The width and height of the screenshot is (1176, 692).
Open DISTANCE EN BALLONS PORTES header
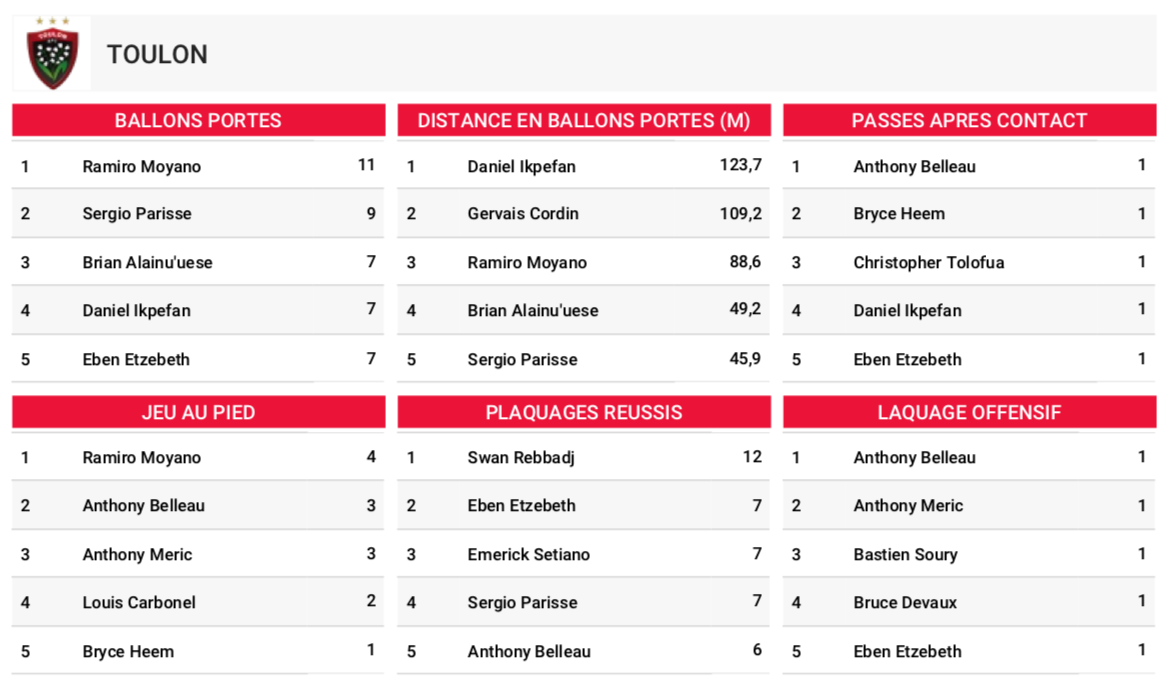click(584, 121)
